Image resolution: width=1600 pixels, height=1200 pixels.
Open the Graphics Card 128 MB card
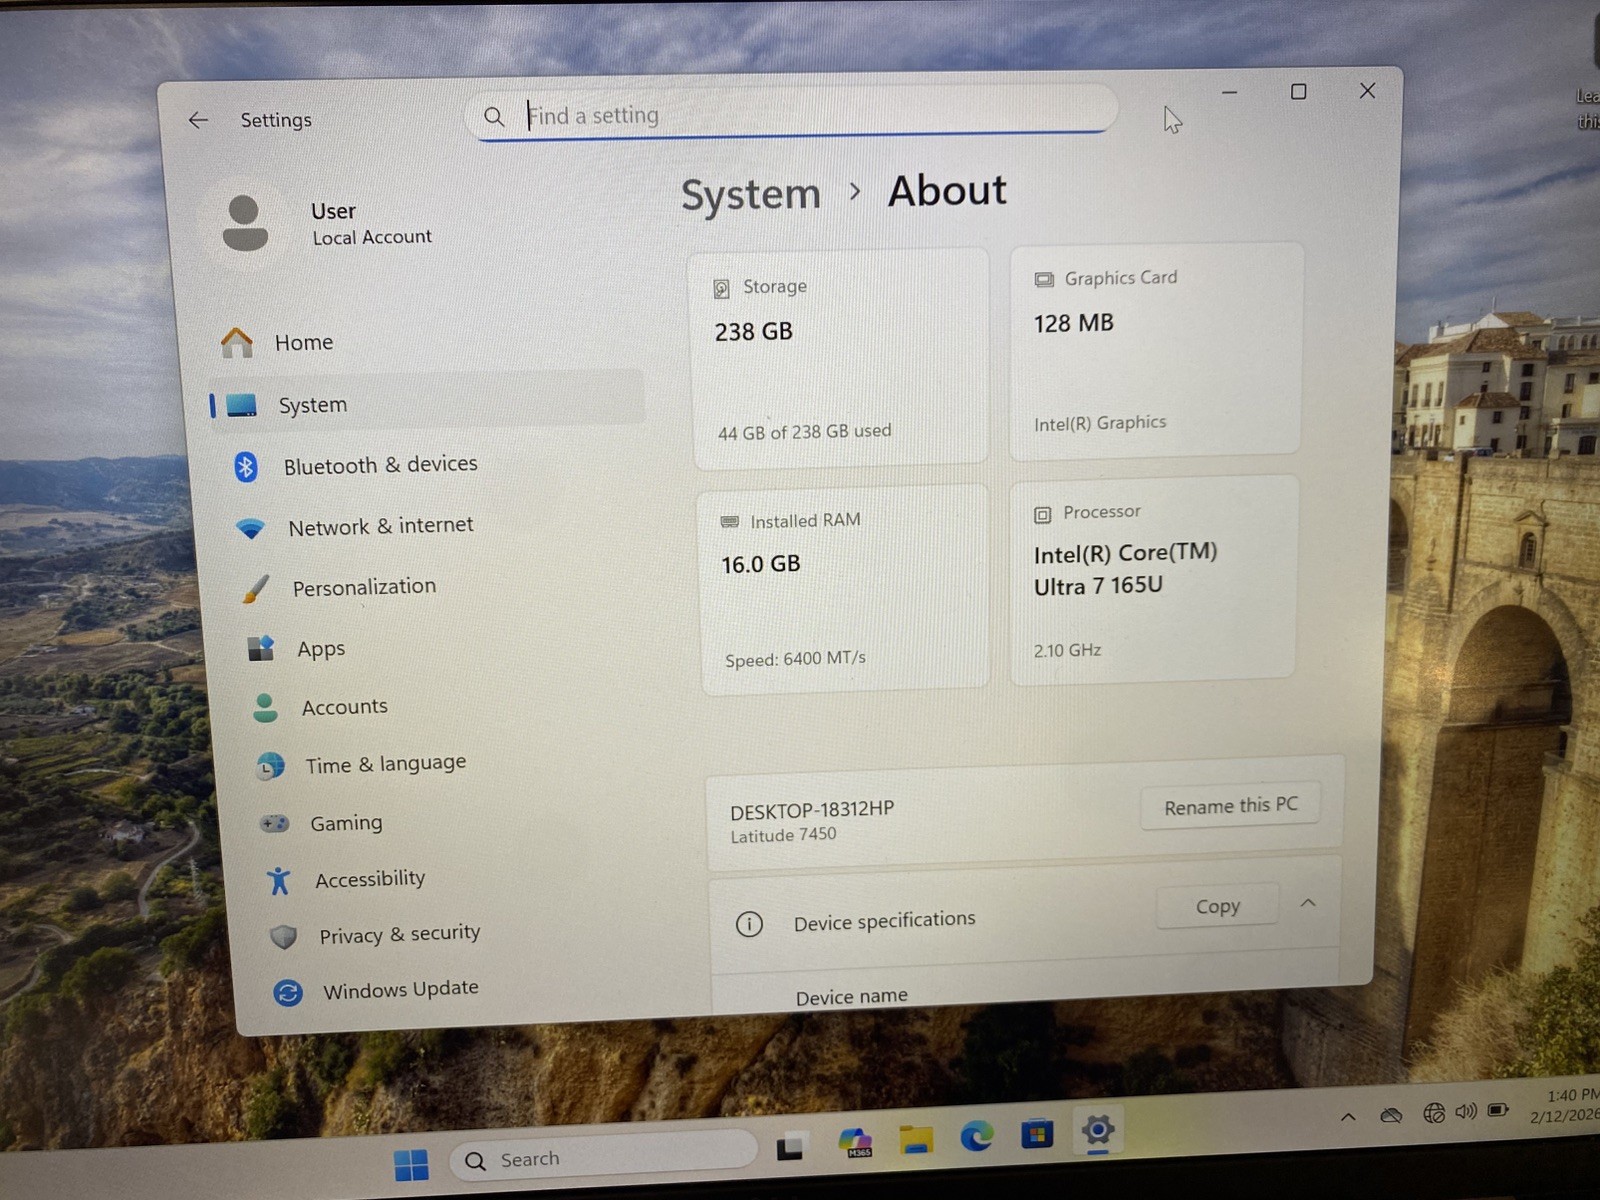(x=1156, y=350)
